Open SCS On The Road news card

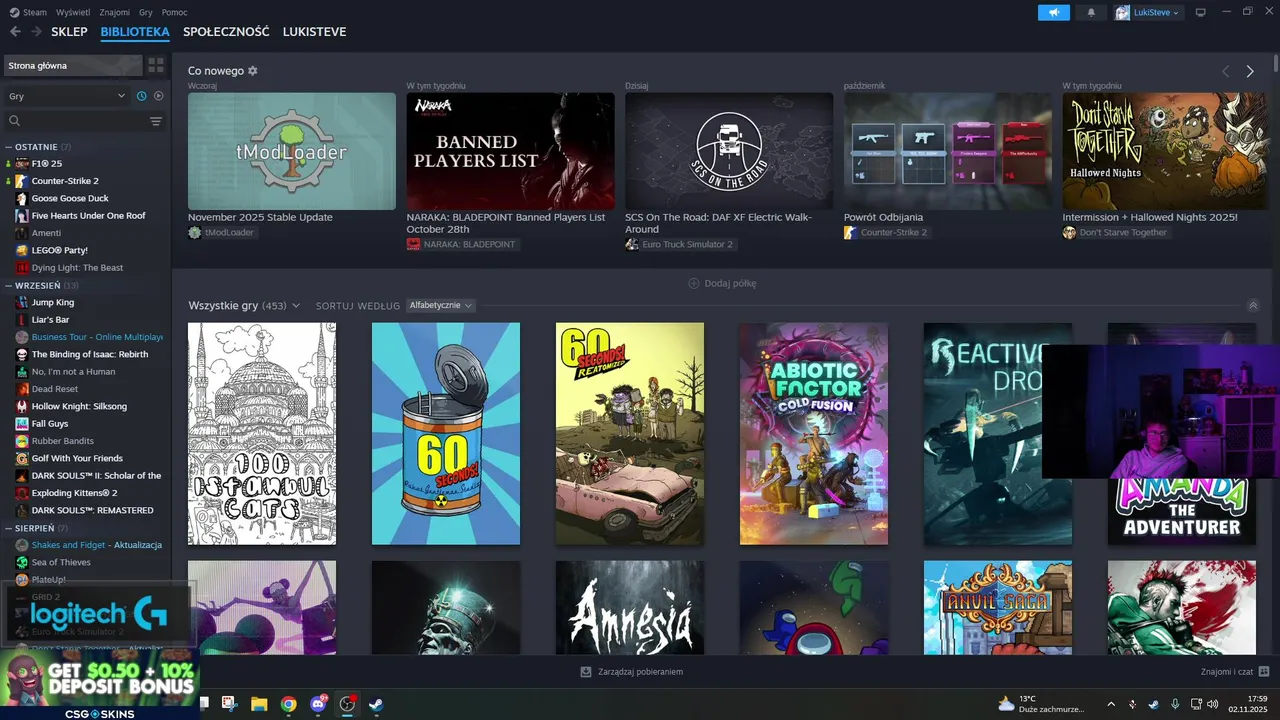tap(729, 151)
